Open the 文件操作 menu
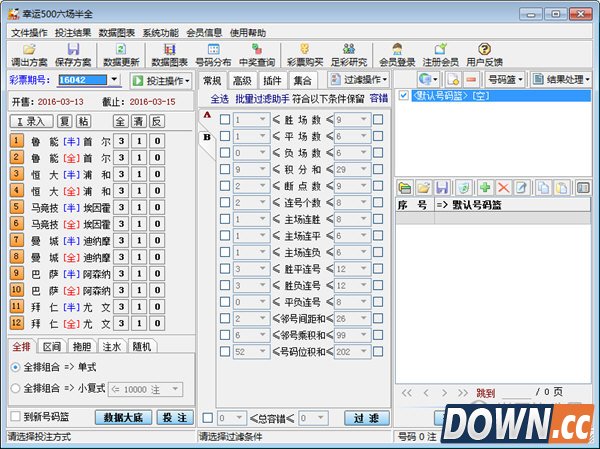This screenshot has height=449, width=600. click(29, 33)
